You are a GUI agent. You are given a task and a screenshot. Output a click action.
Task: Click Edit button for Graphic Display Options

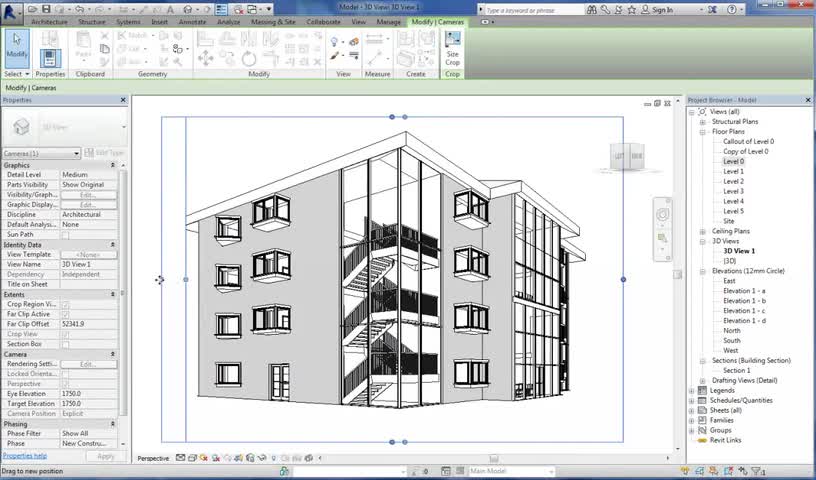point(88,205)
